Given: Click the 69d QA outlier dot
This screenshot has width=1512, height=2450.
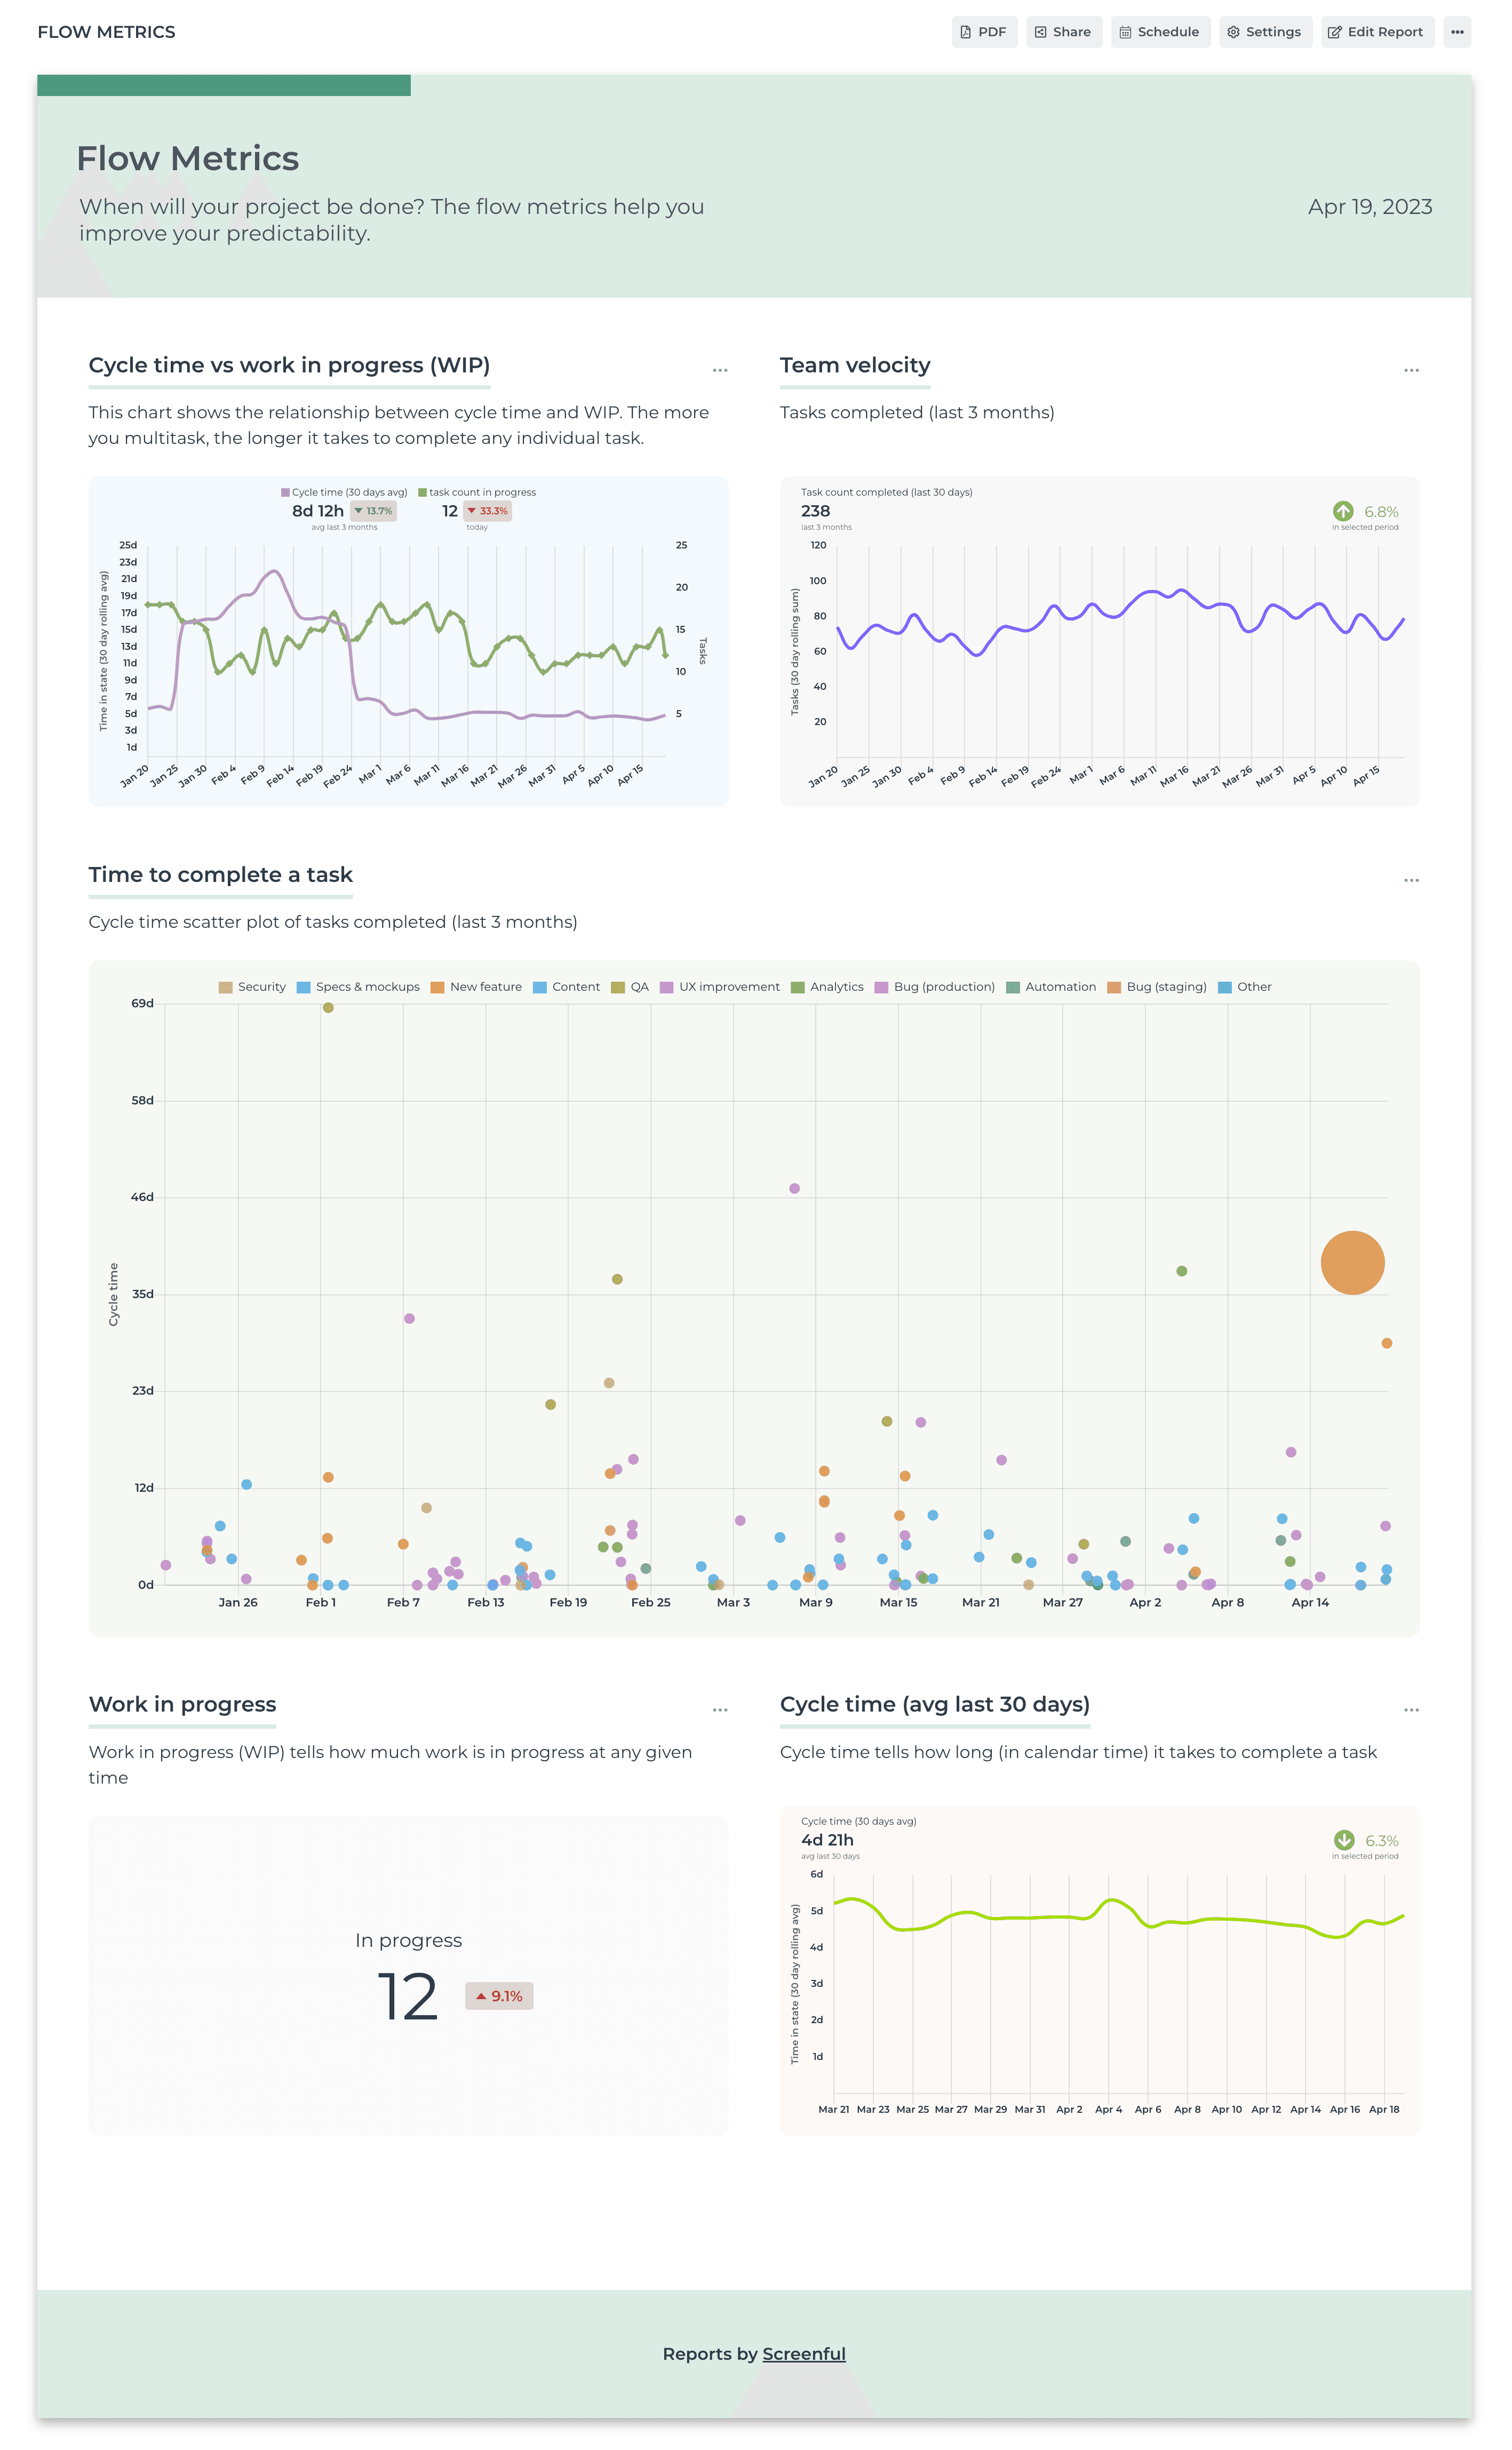Looking at the screenshot, I should point(328,1008).
